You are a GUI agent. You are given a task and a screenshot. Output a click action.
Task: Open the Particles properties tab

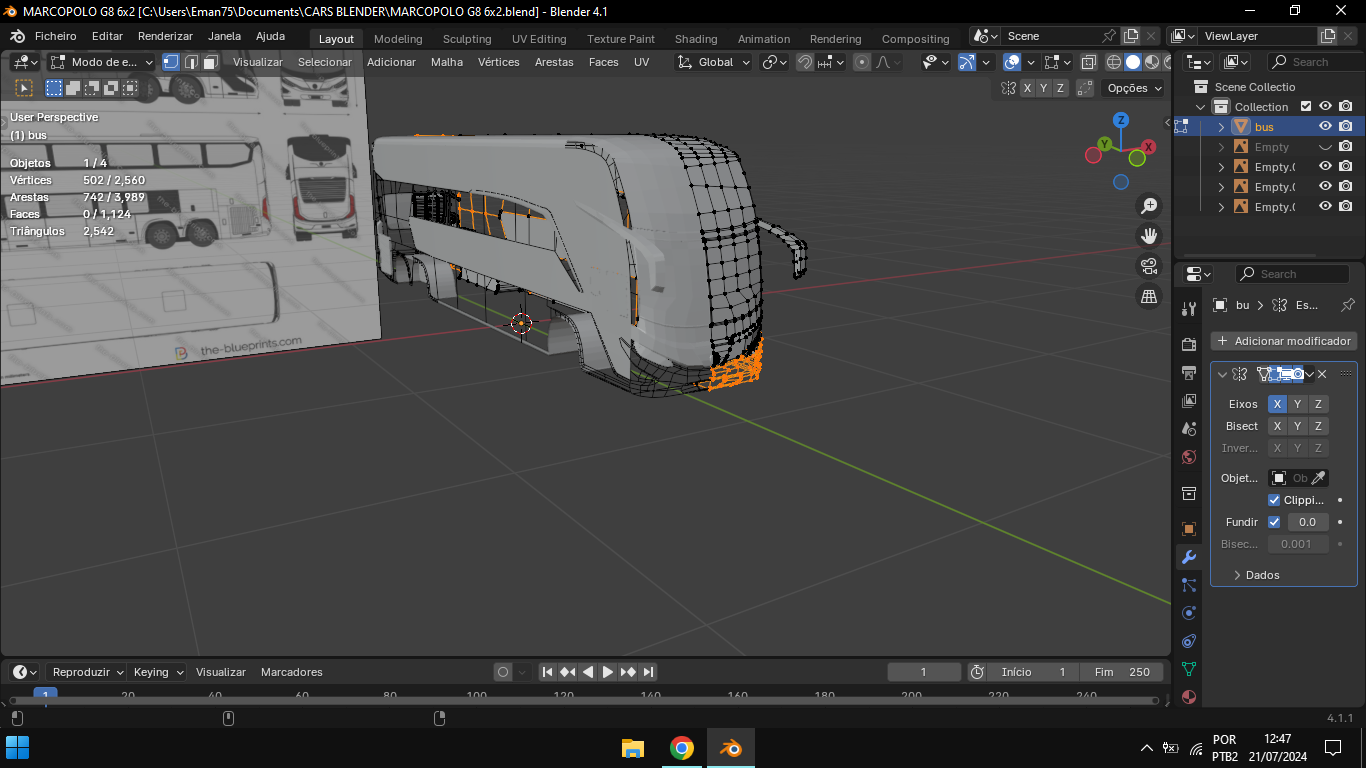coord(1189,585)
